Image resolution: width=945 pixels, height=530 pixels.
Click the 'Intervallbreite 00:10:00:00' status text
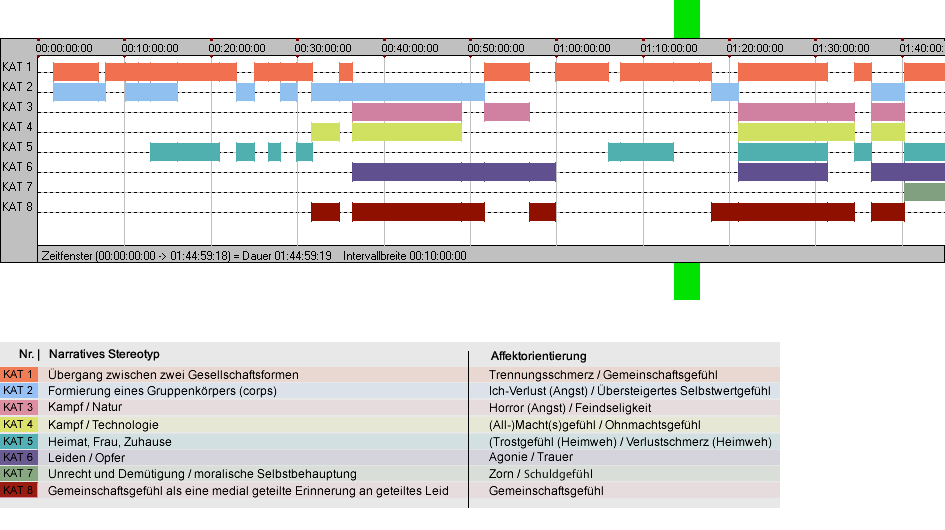[x=405, y=256]
